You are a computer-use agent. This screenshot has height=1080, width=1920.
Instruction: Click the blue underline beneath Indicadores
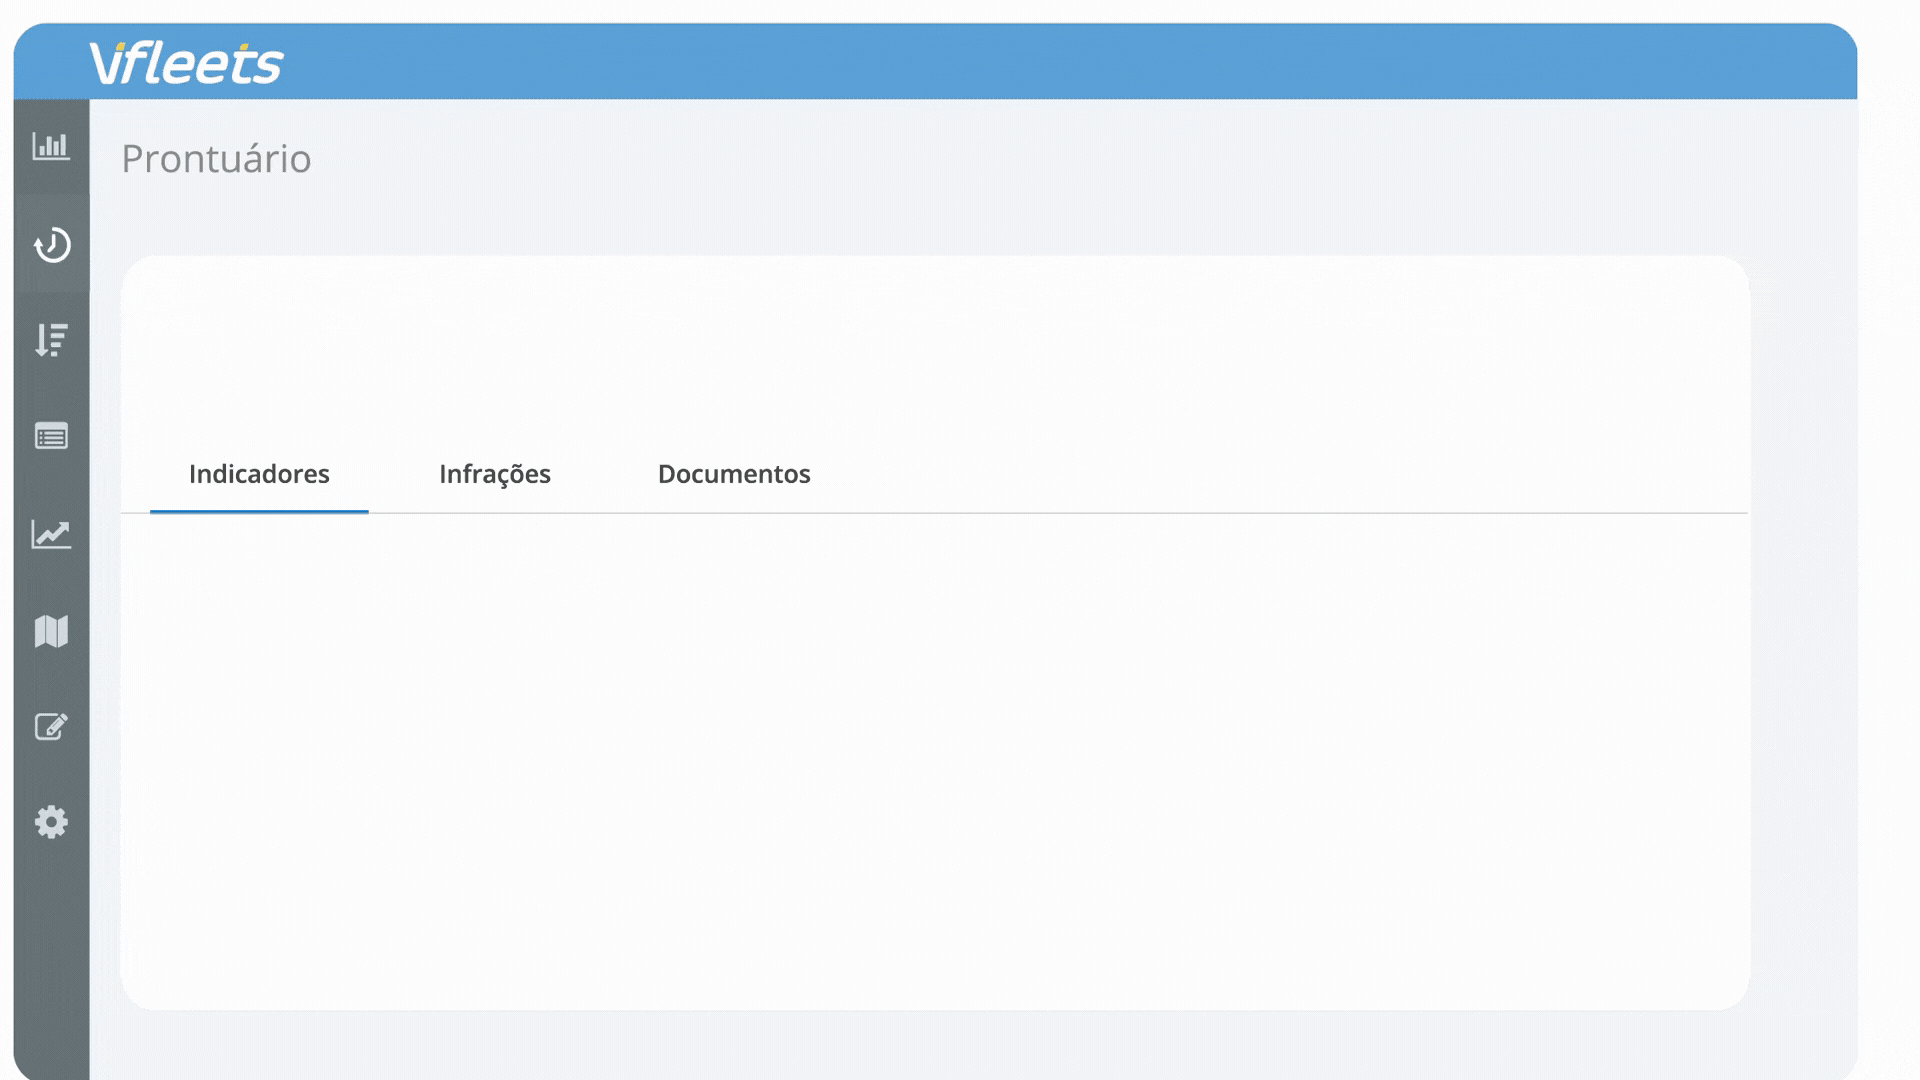tap(259, 511)
